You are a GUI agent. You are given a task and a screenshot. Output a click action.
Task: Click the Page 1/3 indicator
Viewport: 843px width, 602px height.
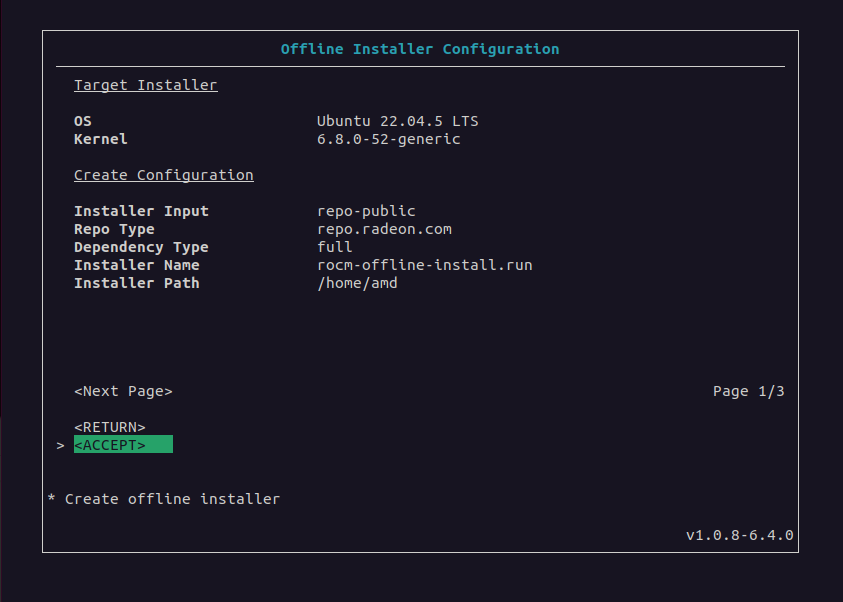click(x=748, y=391)
